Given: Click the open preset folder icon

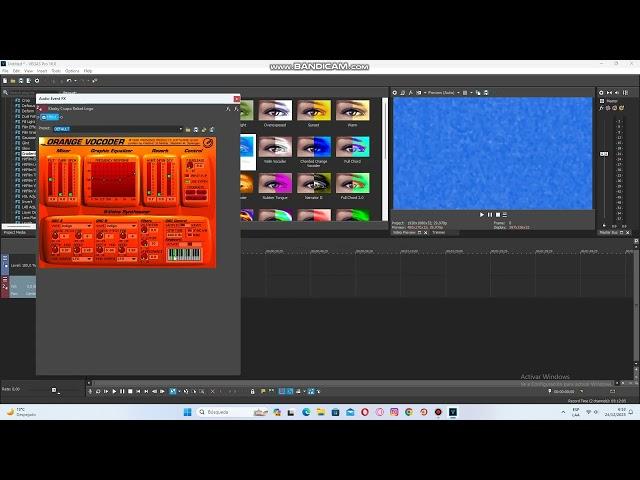Looking at the screenshot, I should point(188,129).
